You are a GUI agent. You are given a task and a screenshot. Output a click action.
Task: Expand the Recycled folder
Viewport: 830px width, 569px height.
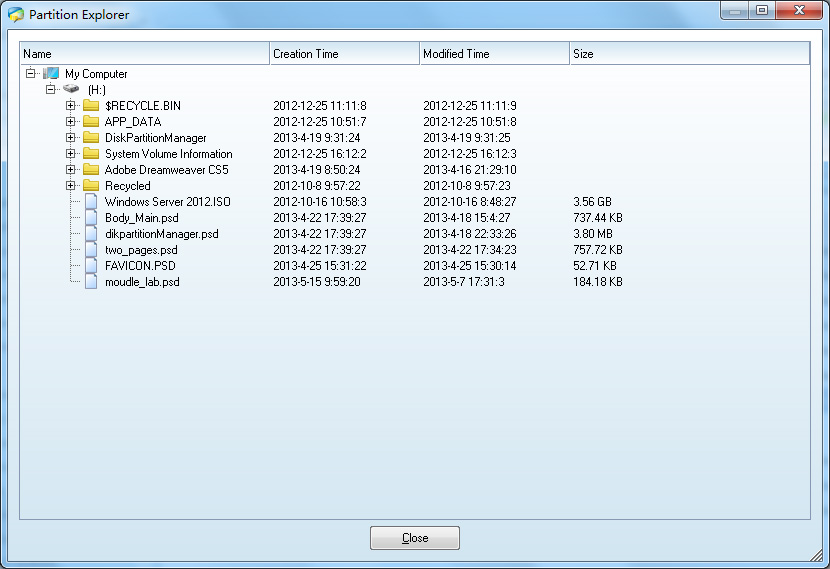click(x=71, y=186)
